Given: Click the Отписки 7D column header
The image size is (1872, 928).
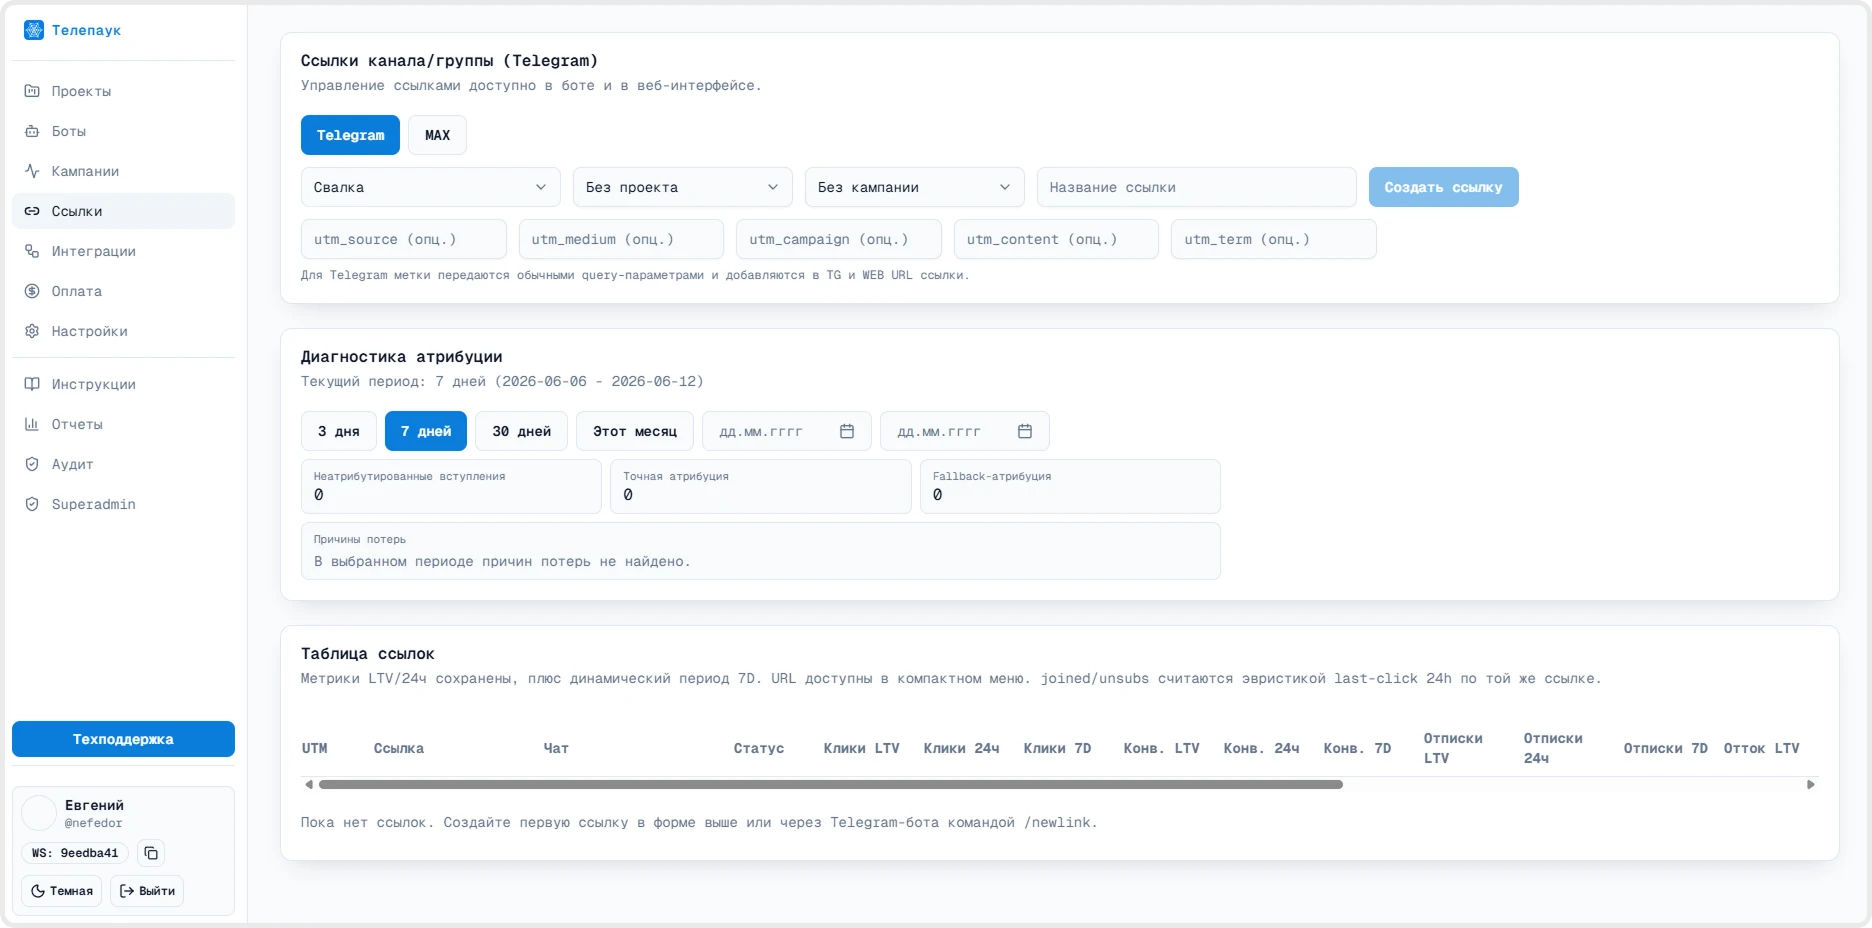Looking at the screenshot, I should tap(1666, 748).
